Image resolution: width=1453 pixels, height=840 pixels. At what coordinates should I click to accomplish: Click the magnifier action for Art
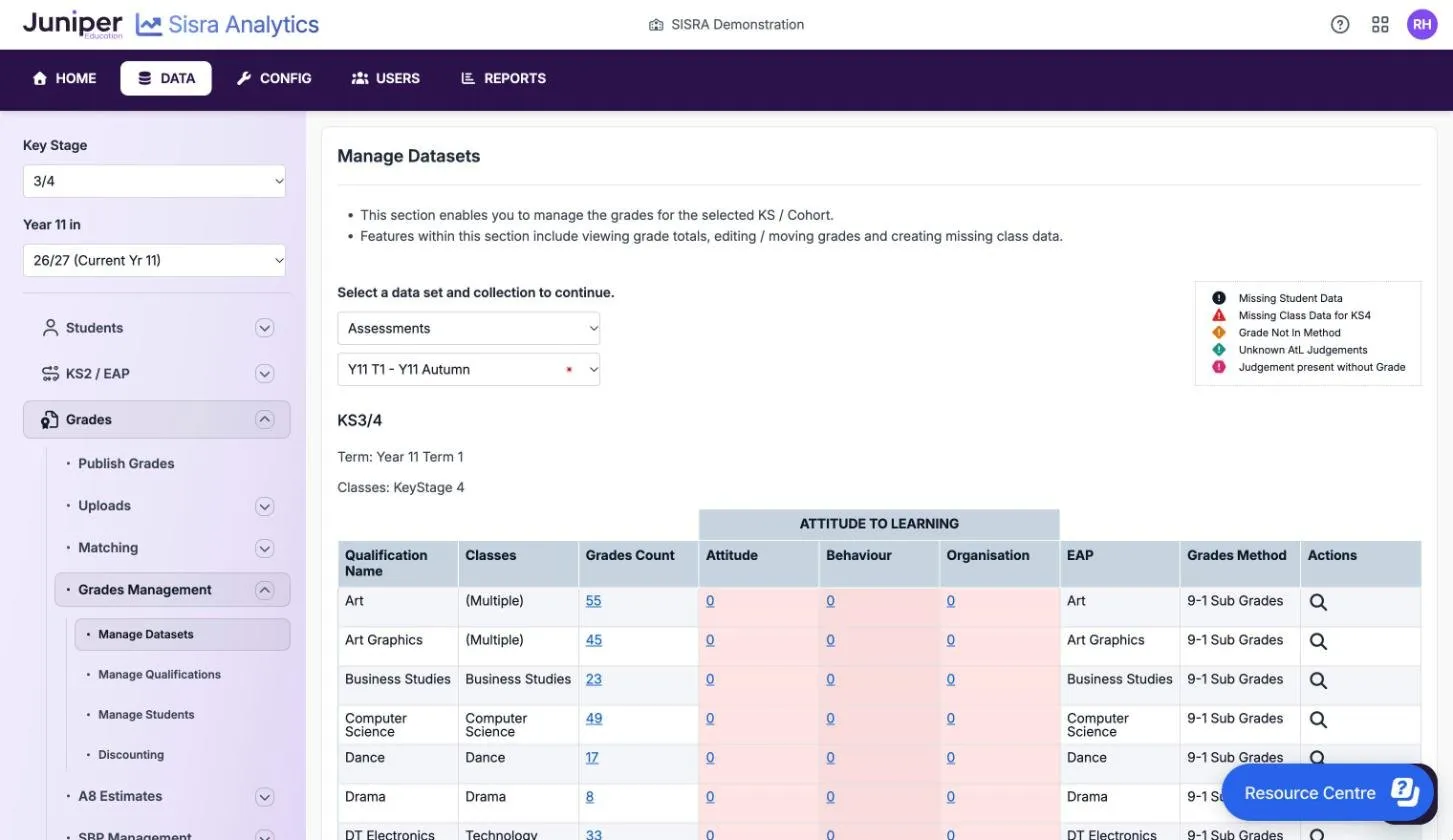tap(1318, 602)
